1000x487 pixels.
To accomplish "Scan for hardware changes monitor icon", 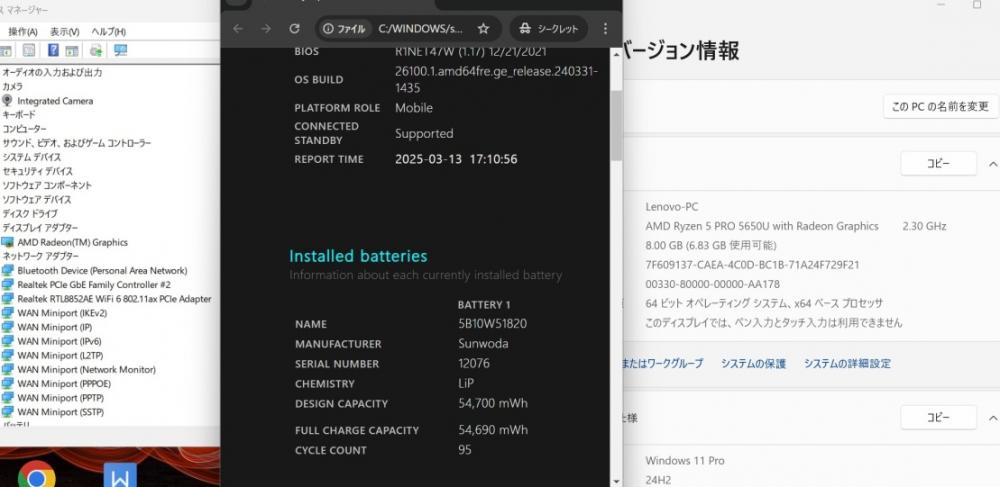I will 121,50.
